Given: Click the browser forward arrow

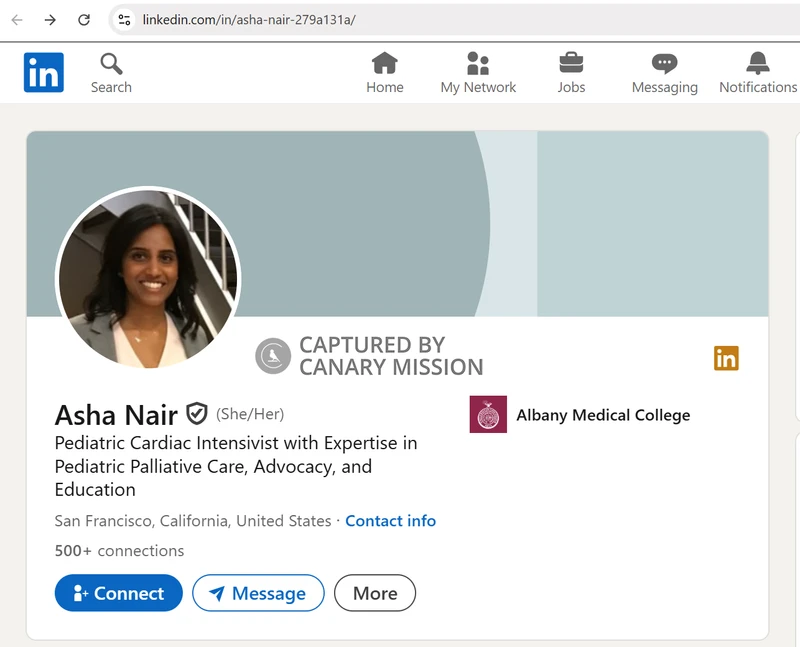Looking at the screenshot, I should (x=50, y=20).
